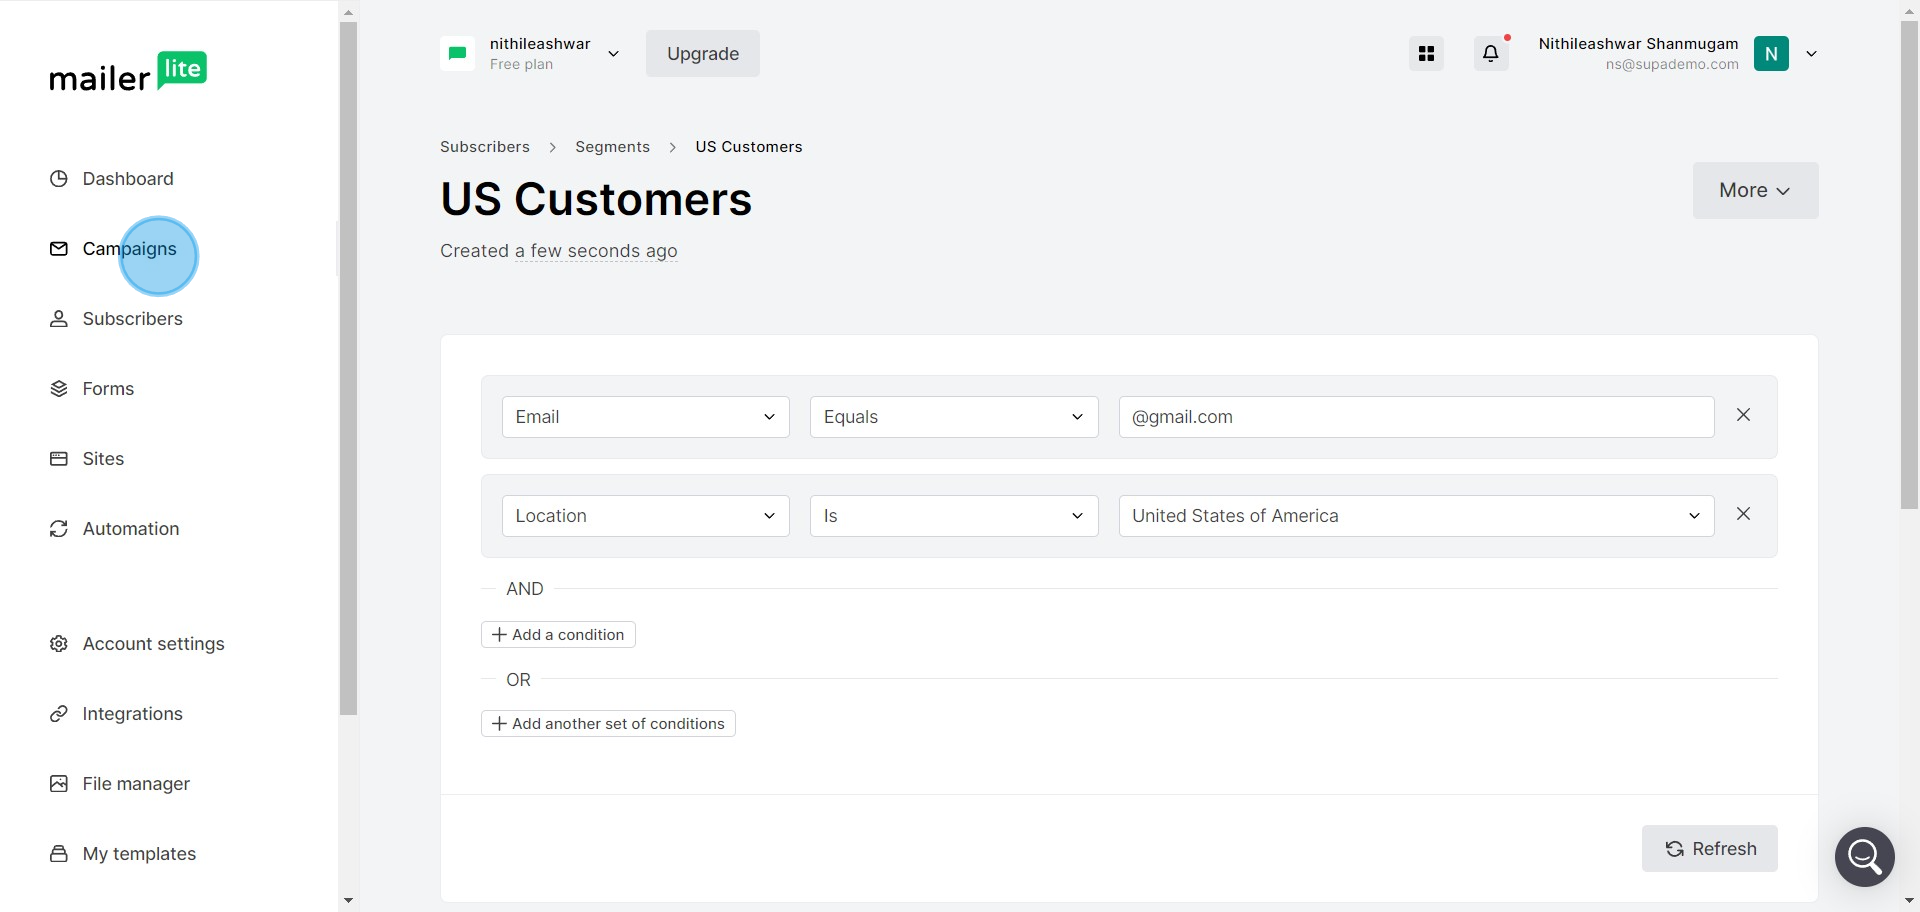The height and width of the screenshot is (912, 1920).
Task: Click the Campaigns envelope icon
Action: pos(59,249)
